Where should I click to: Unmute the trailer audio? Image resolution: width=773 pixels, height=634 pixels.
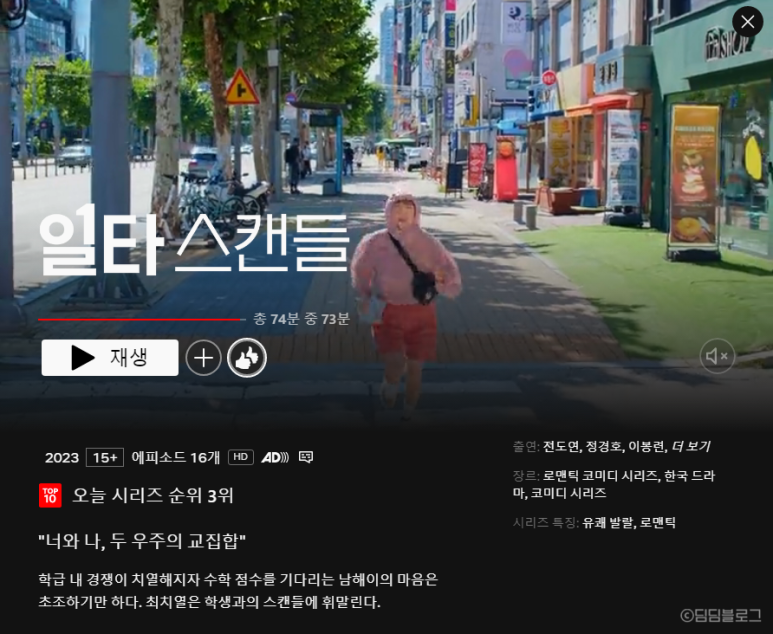pos(717,355)
